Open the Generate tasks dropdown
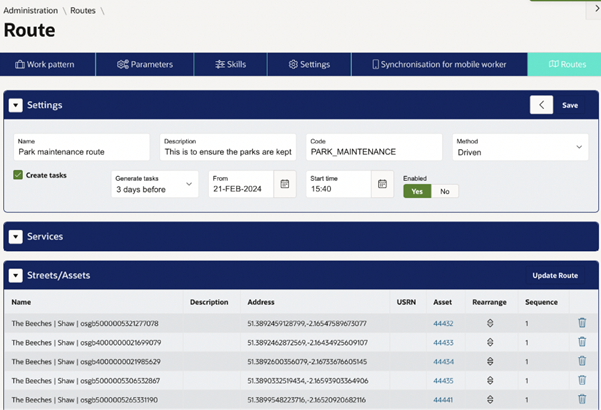The image size is (601, 410). [155, 184]
